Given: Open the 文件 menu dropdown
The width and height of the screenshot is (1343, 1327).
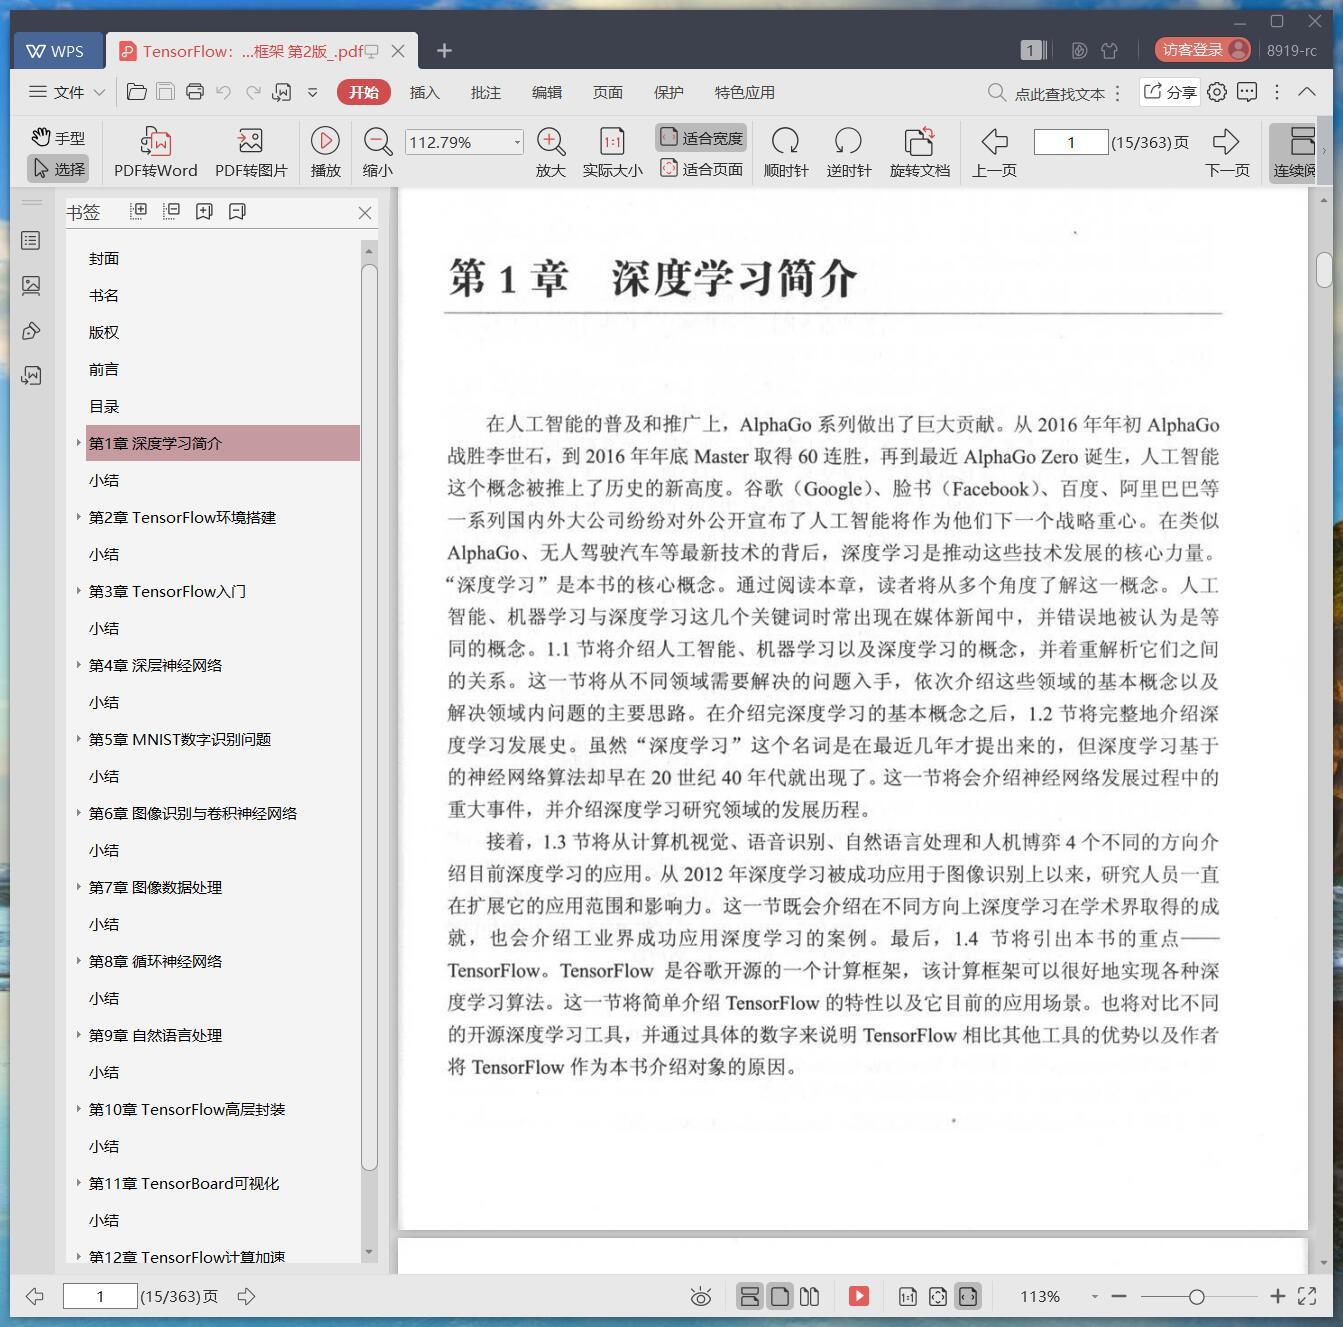Looking at the screenshot, I should pyautogui.click(x=67, y=92).
